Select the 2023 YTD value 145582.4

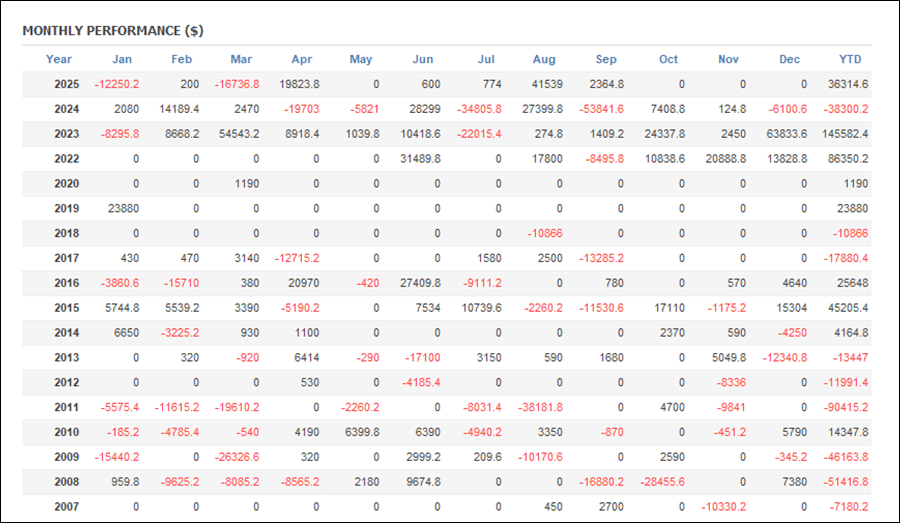pyautogui.click(x=842, y=134)
